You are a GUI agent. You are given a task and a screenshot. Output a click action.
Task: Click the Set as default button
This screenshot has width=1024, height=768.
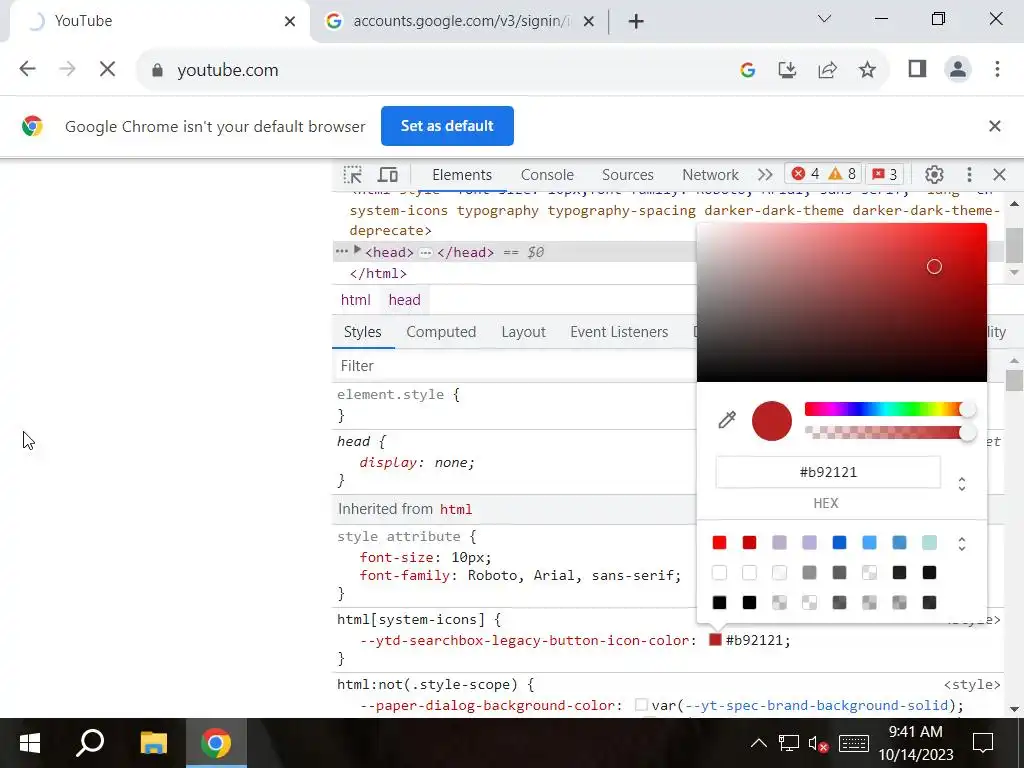(x=447, y=126)
